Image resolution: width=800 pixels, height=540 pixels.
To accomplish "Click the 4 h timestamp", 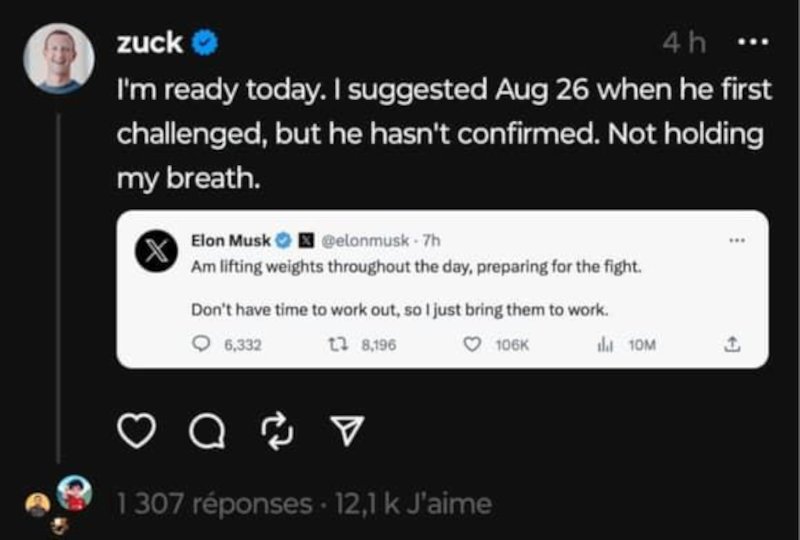I will [x=684, y=42].
